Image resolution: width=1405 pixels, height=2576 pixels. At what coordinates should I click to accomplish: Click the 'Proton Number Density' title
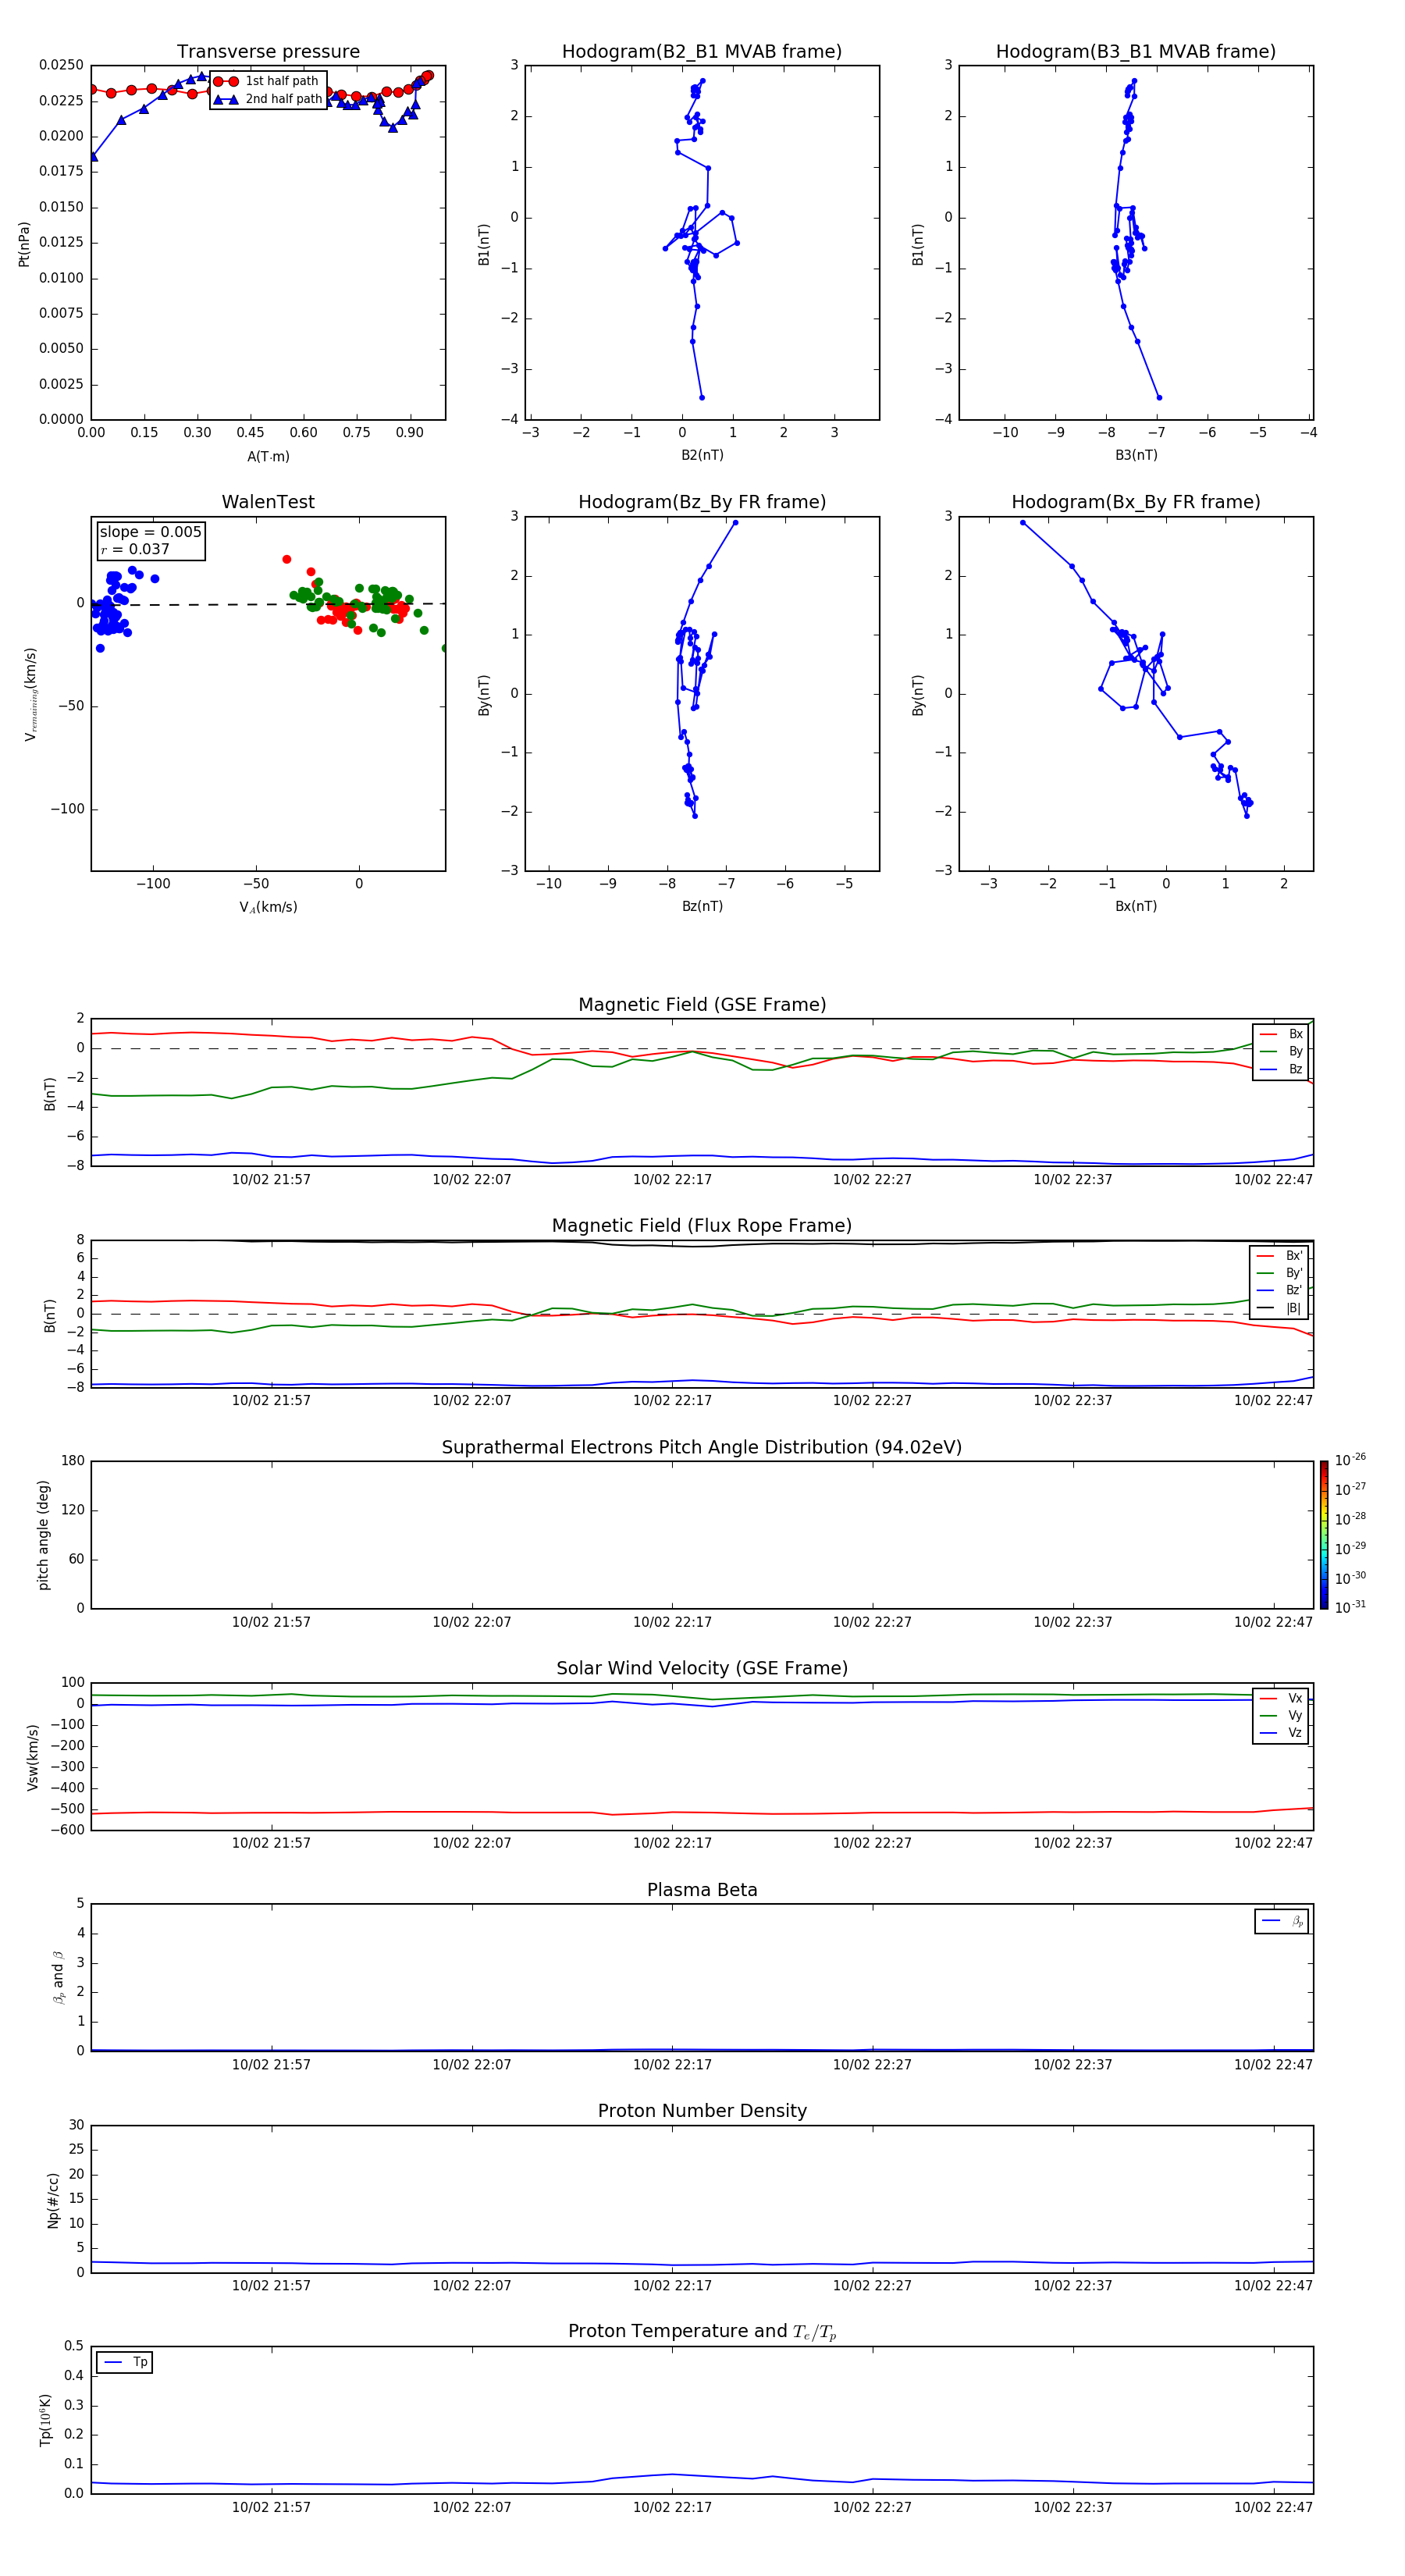pos(702,2111)
